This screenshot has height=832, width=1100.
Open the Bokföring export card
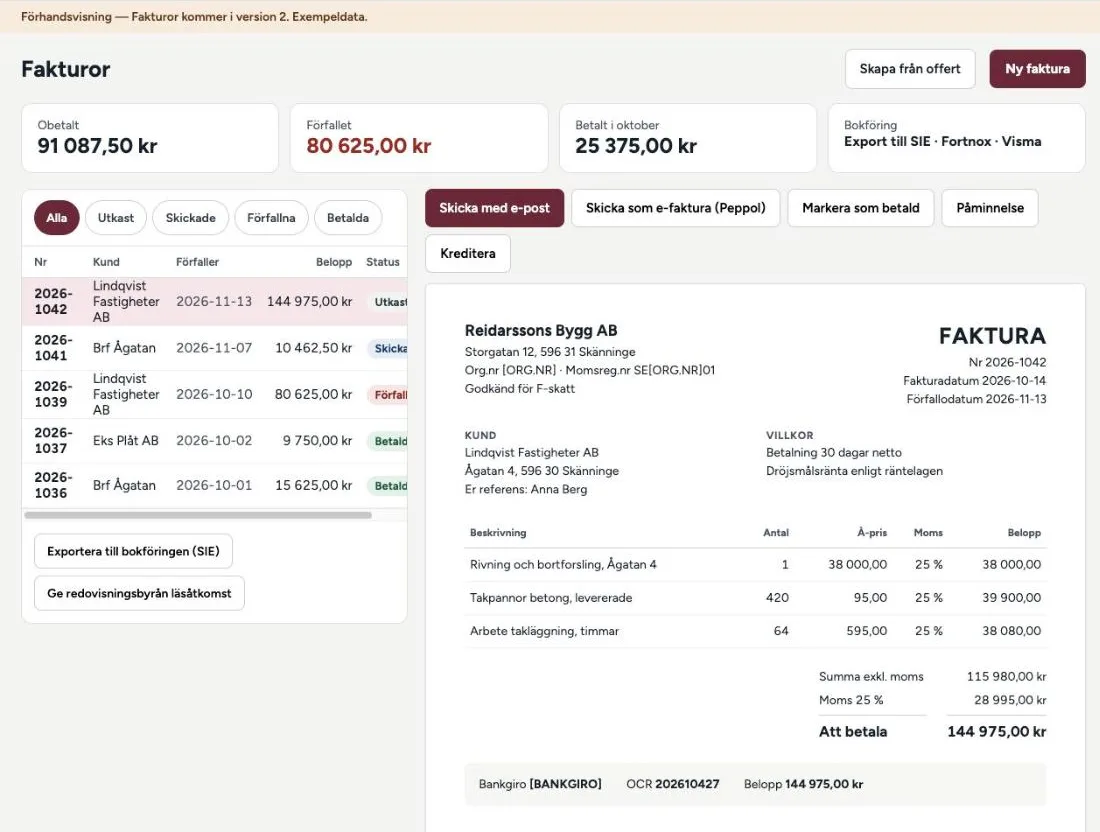957,138
